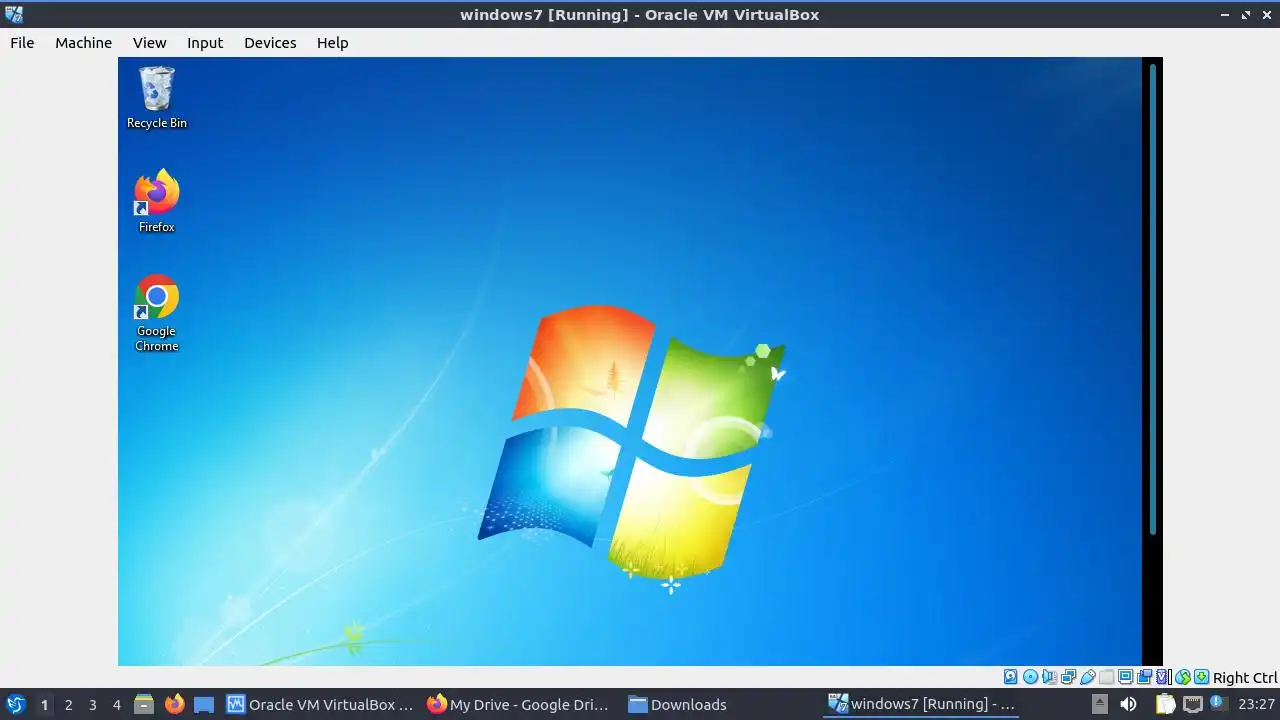Open the Machine menu

pos(83,43)
